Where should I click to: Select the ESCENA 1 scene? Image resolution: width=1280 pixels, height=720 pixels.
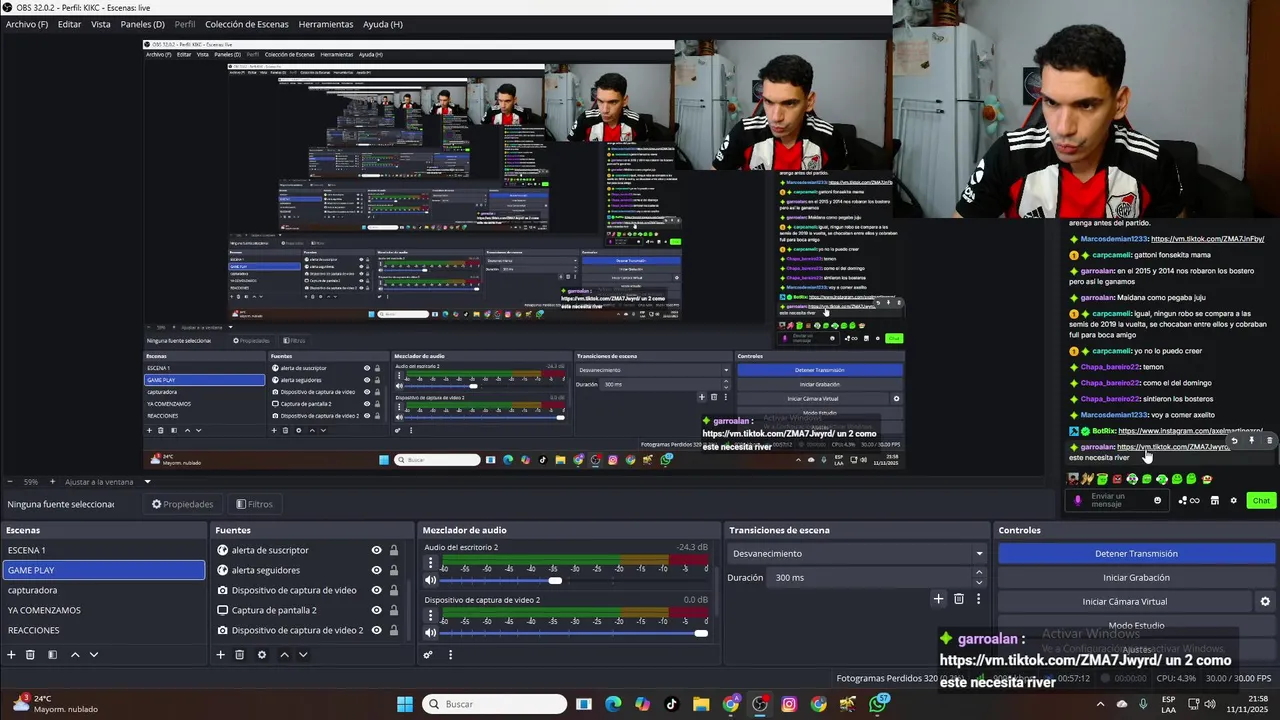click(x=104, y=550)
